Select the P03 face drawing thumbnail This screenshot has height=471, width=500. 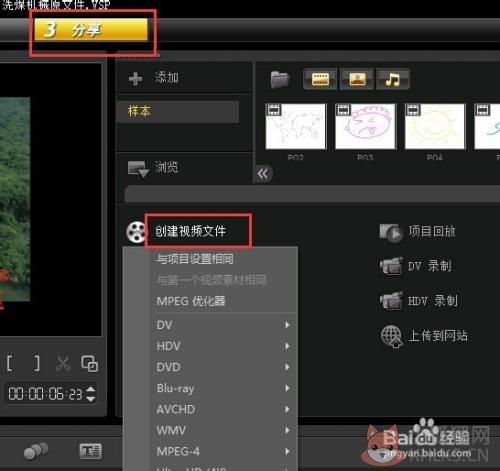point(365,126)
